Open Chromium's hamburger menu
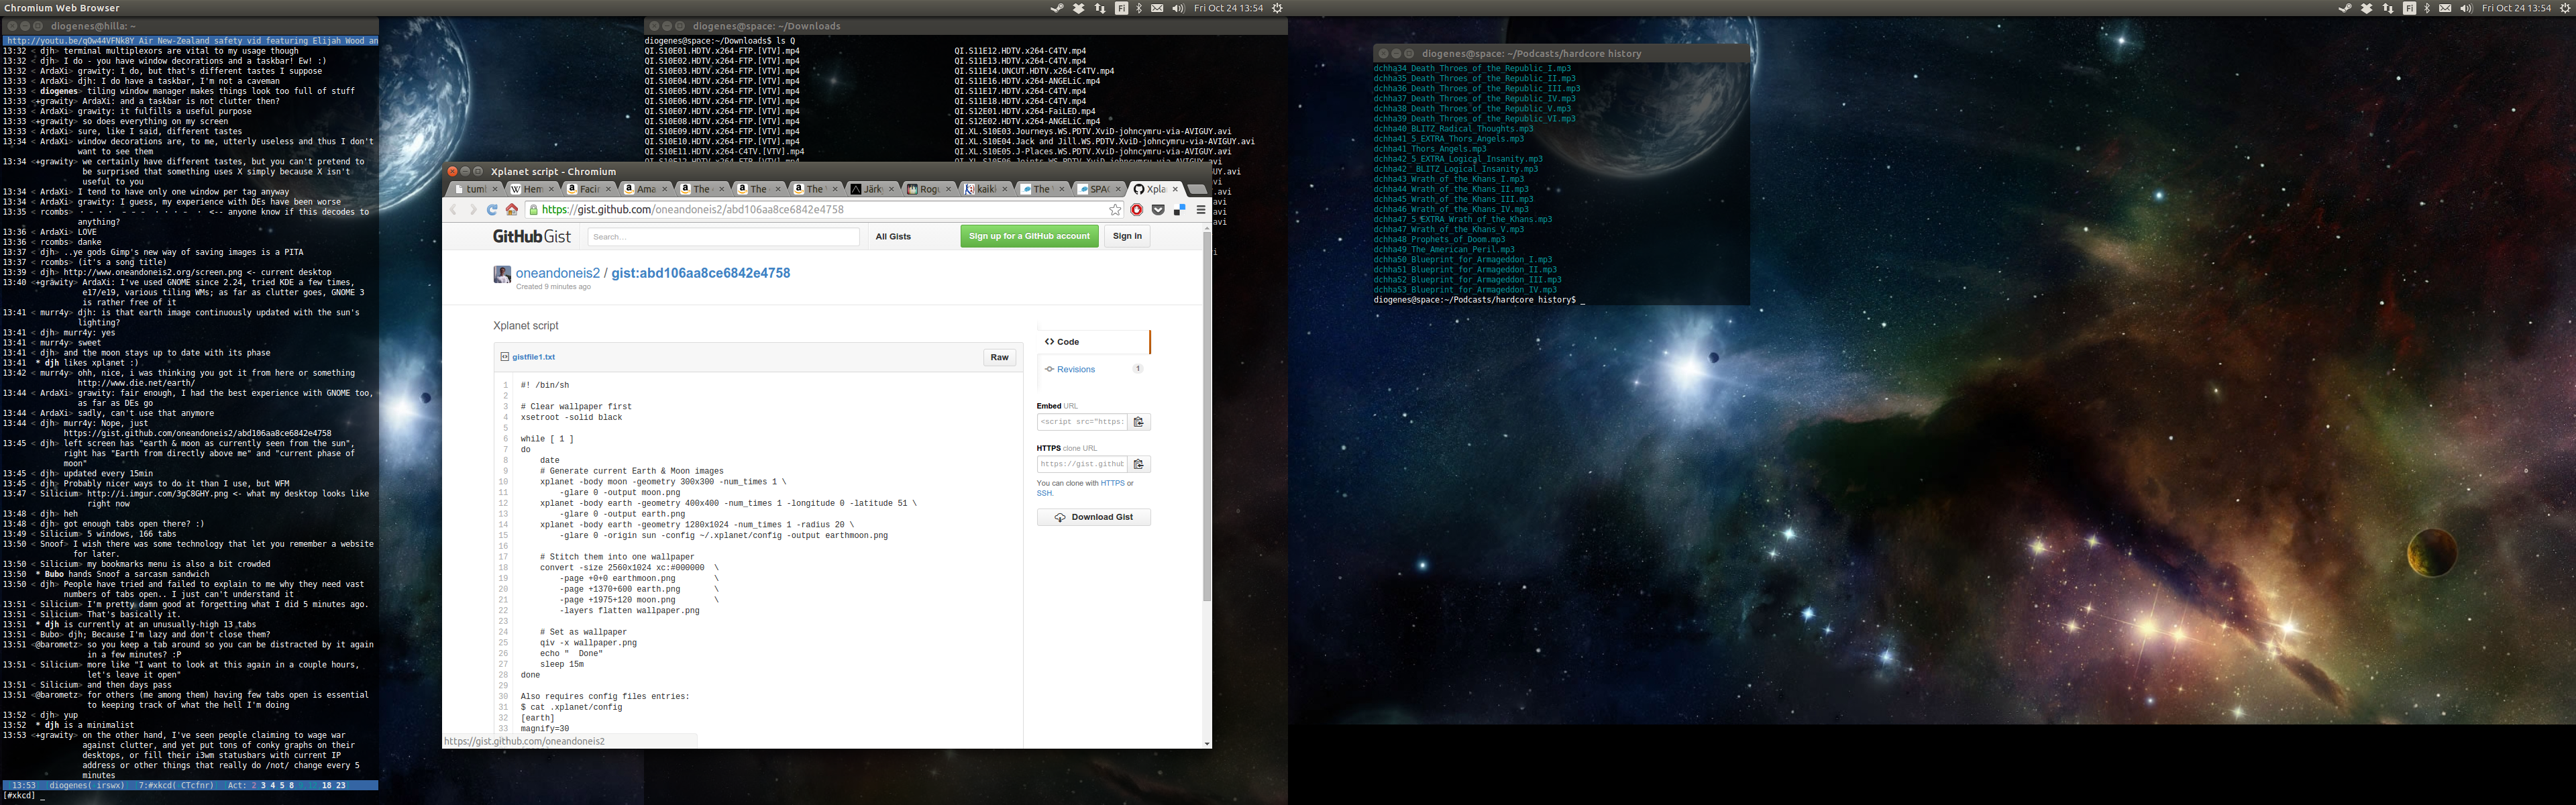2576x805 pixels. point(1201,210)
